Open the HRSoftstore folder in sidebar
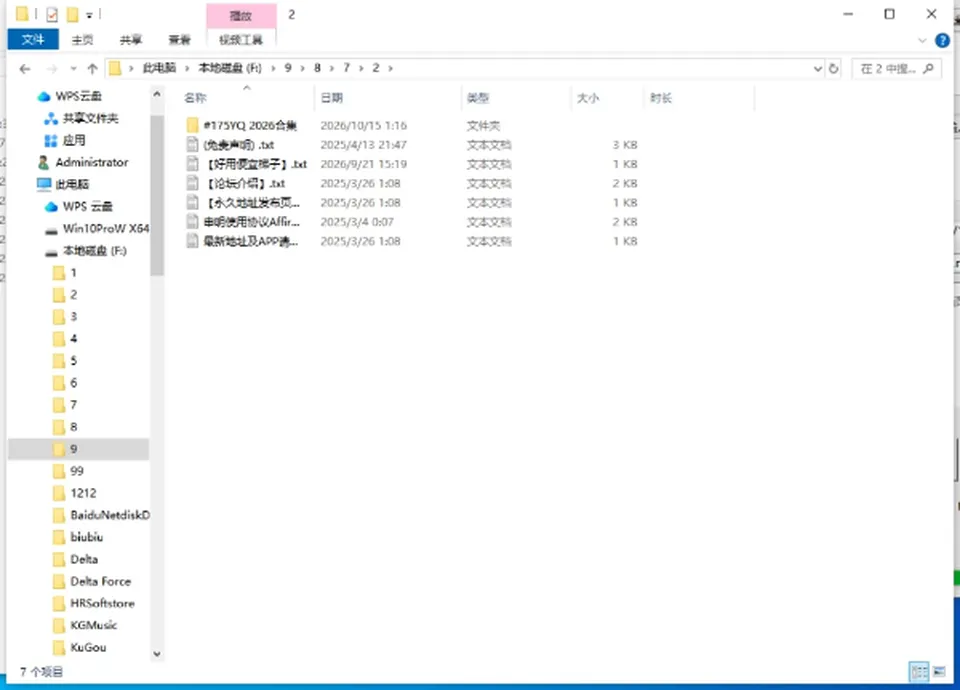This screenshot has height=690, width=960. (x=102, y=603)
